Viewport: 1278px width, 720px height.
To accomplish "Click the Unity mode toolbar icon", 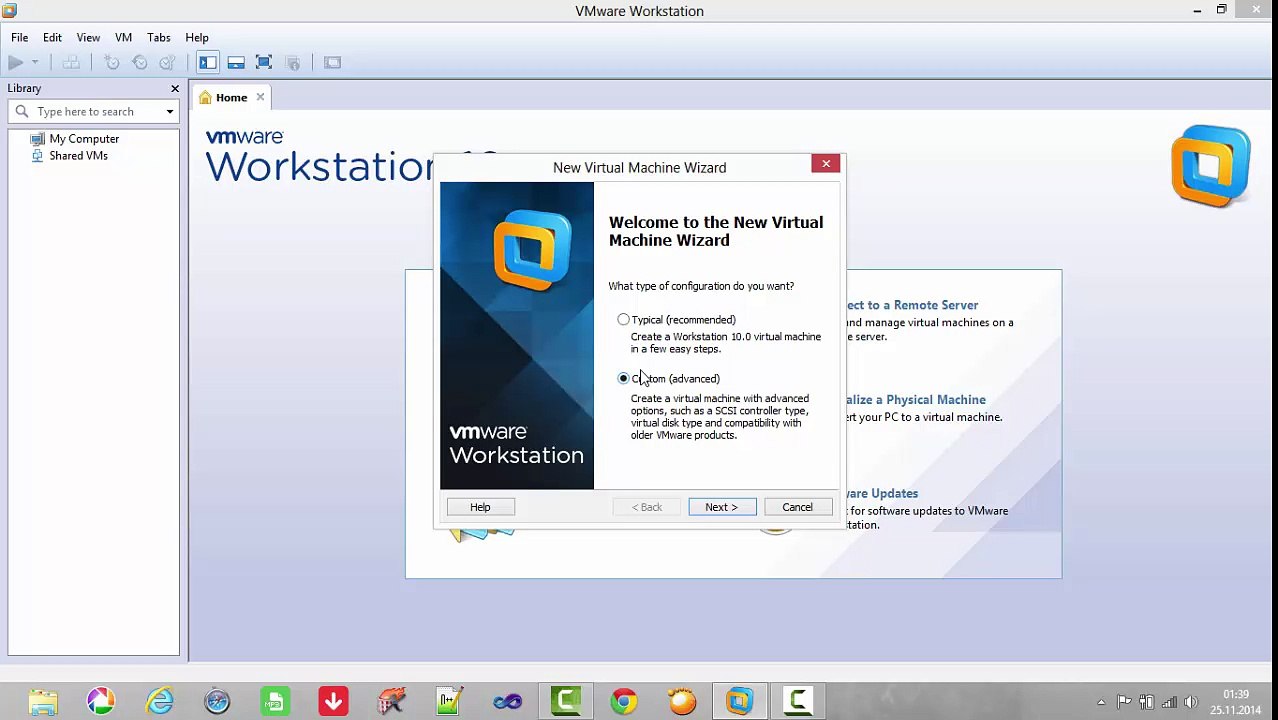I will 293,63.
